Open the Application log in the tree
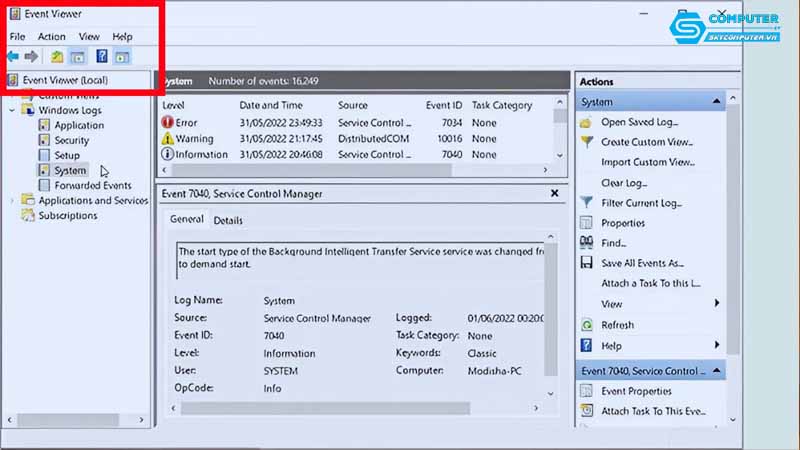 tap(78, 126)
